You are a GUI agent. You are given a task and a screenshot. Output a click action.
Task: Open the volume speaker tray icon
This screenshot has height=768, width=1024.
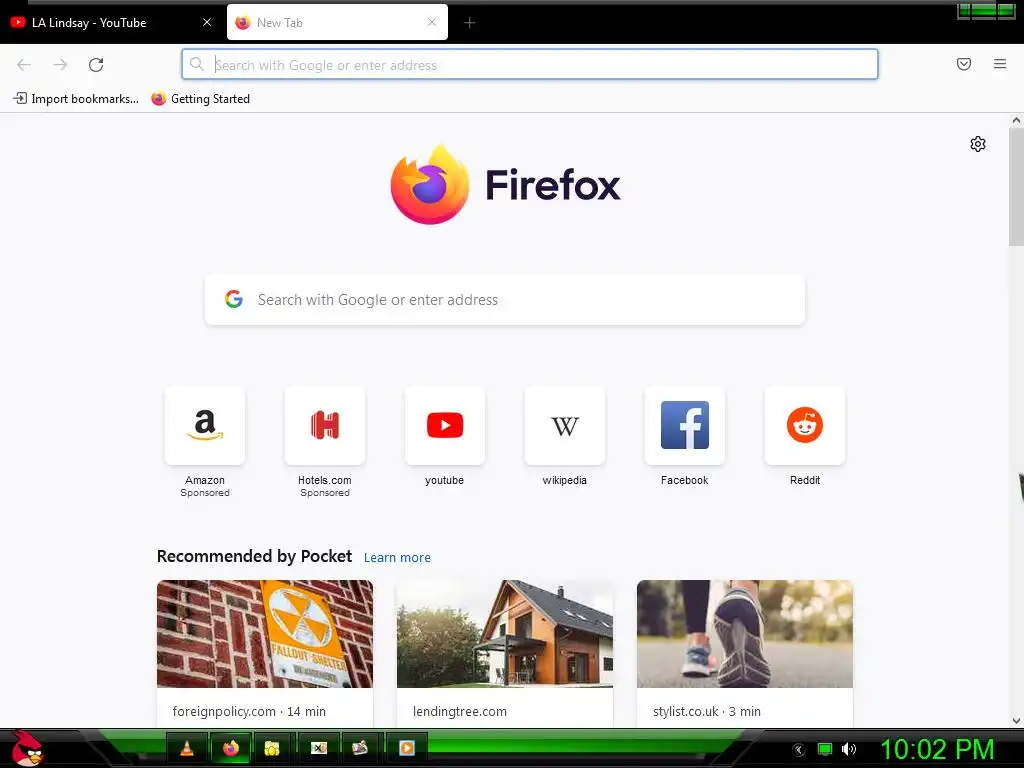[848, 749]
